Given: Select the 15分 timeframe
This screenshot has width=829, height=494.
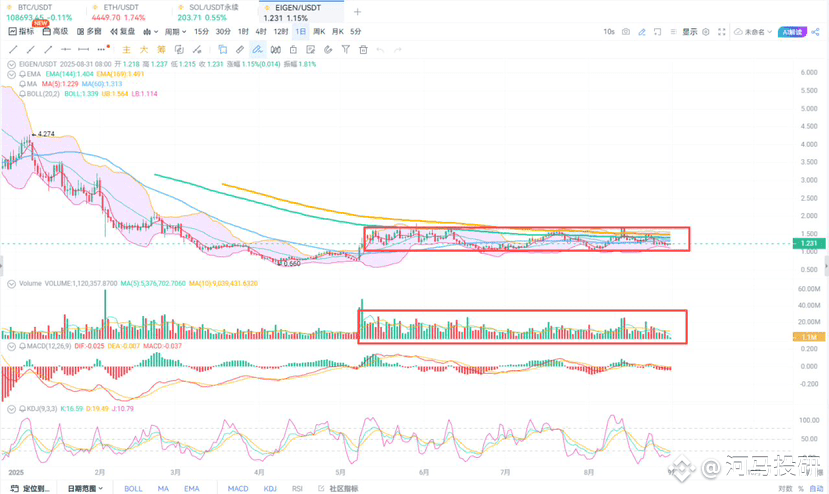Looking at the screenshot, I should 201,32.
